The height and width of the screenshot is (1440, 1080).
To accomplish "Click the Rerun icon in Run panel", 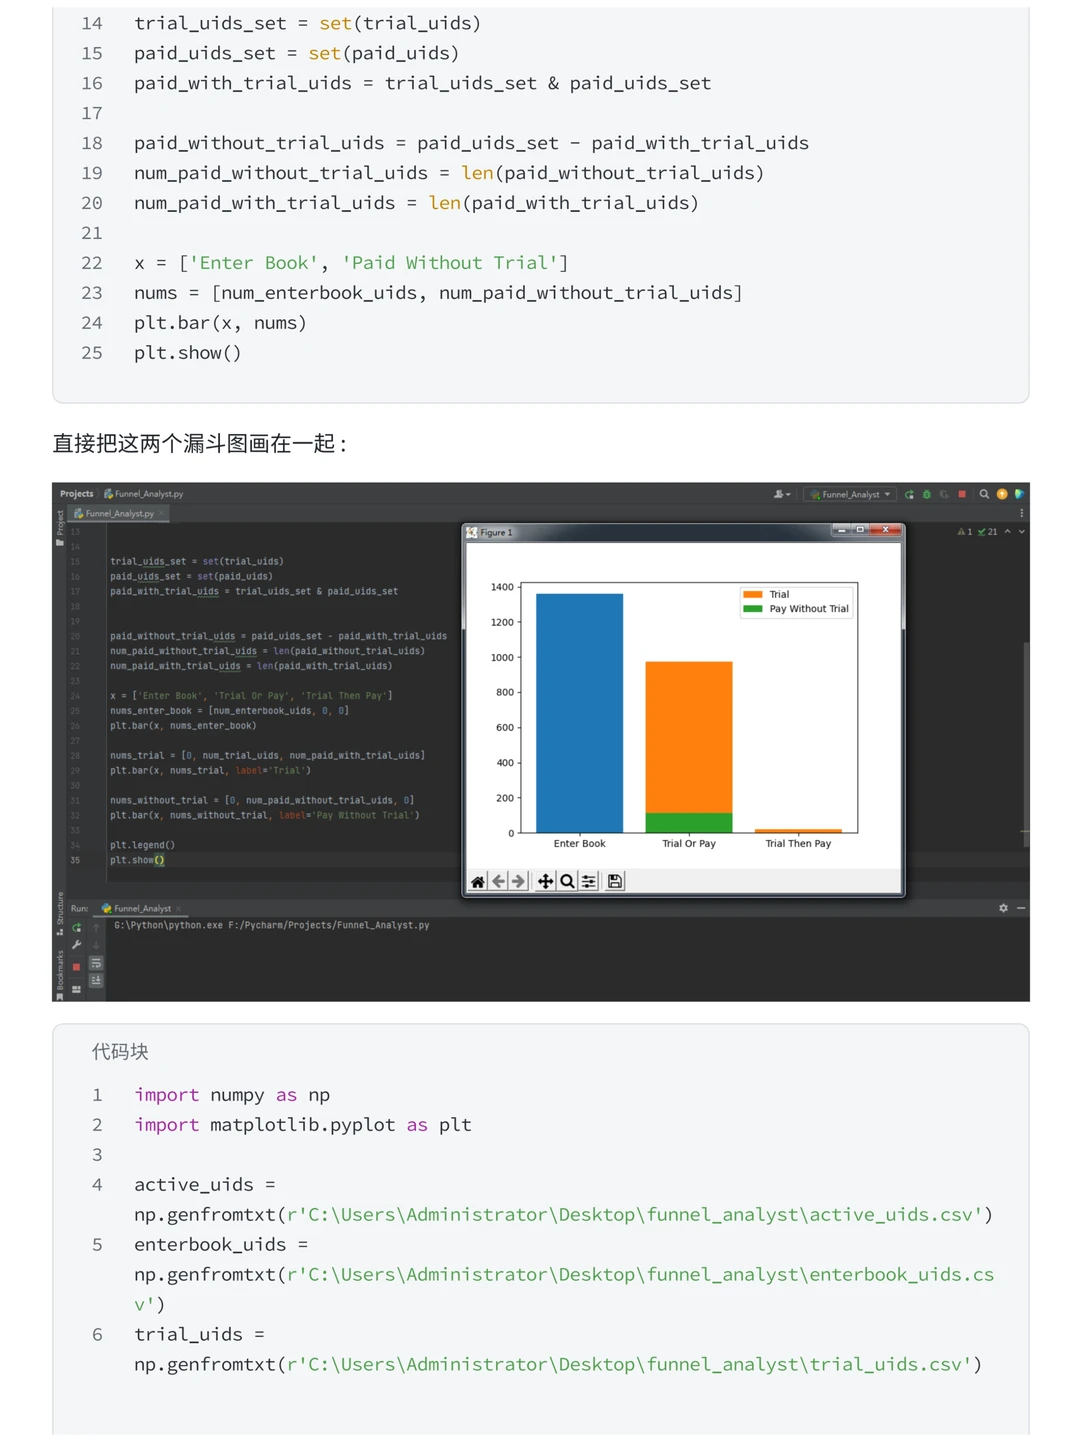I will click(77, 928).
